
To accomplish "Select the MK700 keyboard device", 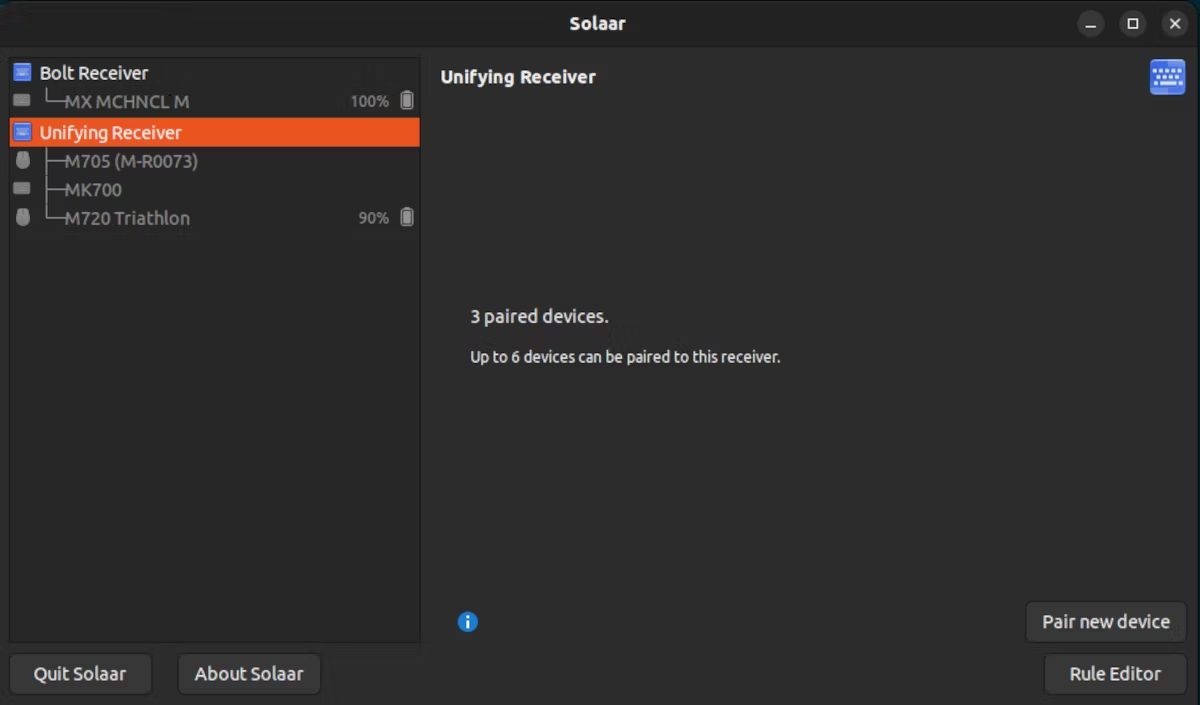I will pyautogui.click(x=214, y=189).
